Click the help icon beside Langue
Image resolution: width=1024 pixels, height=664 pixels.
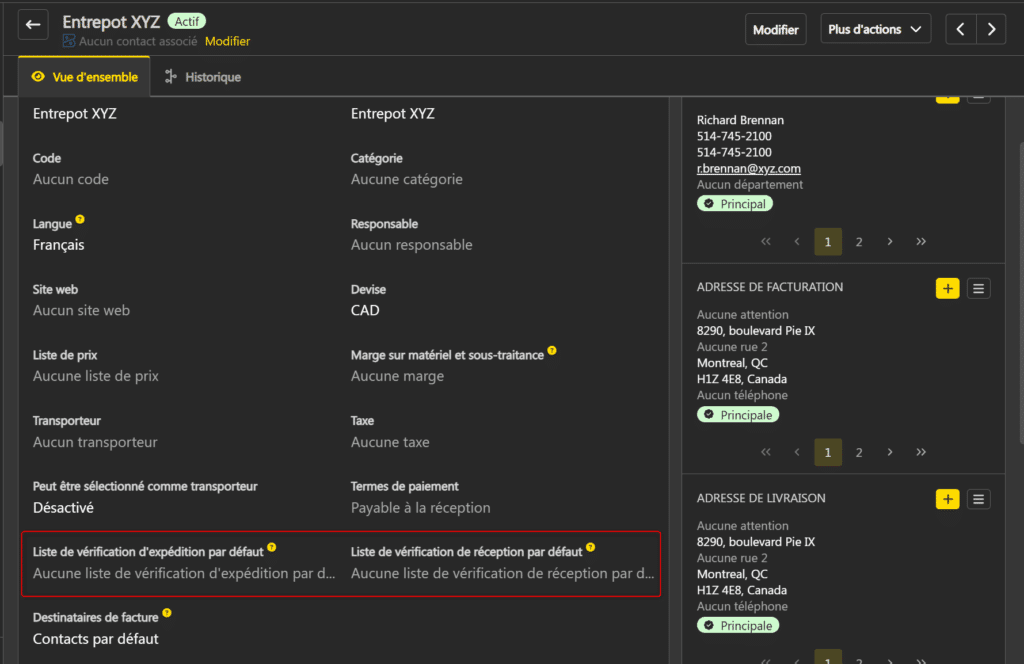coord(80,220)
